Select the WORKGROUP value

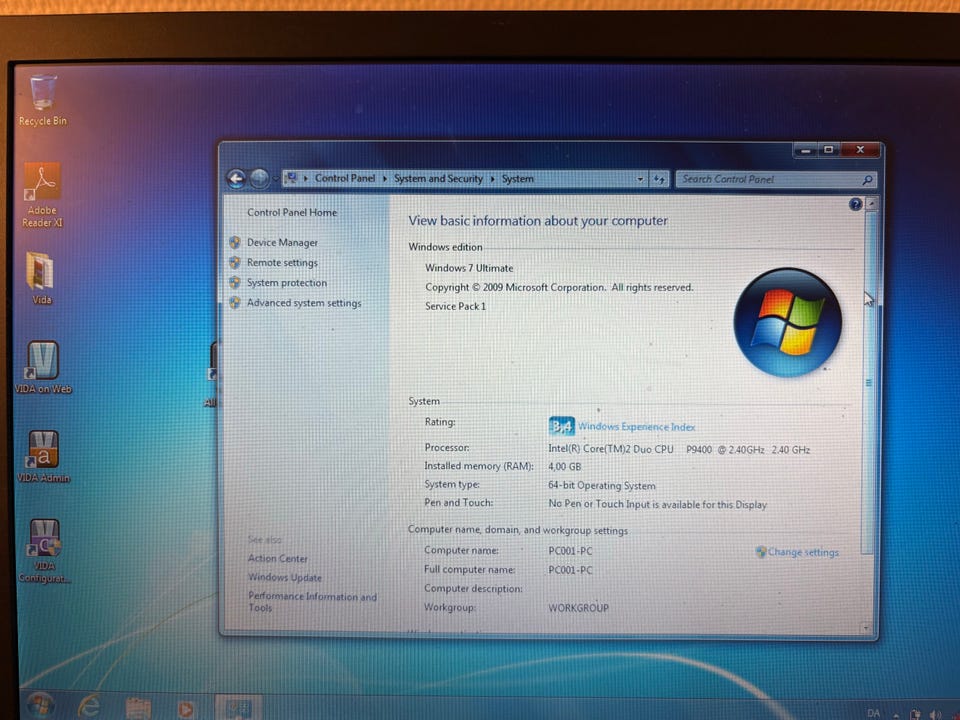point(578,608)
